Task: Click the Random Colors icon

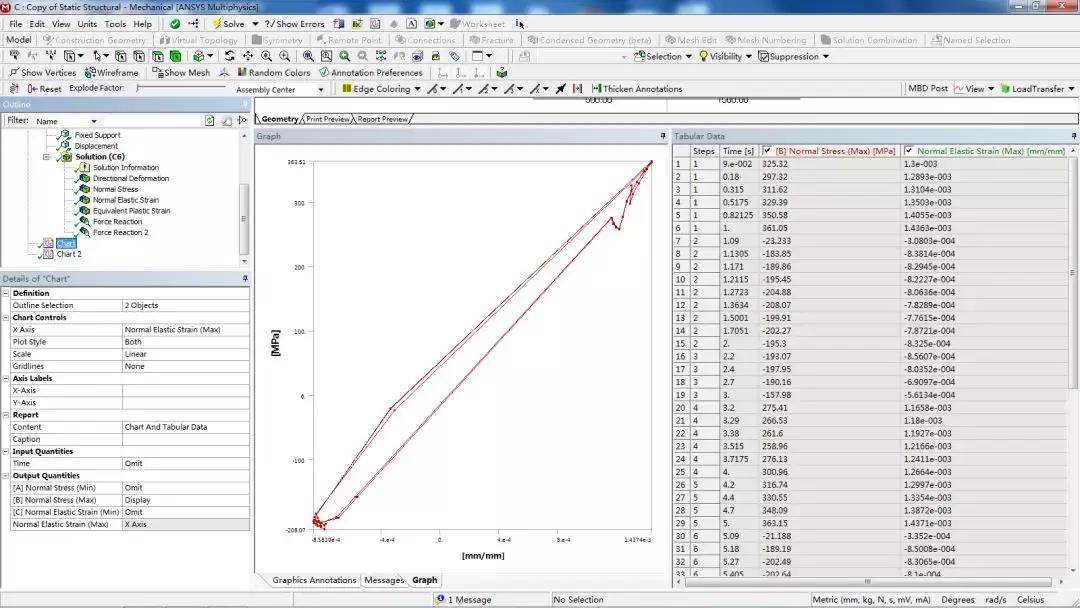Action: pos(243,72)
